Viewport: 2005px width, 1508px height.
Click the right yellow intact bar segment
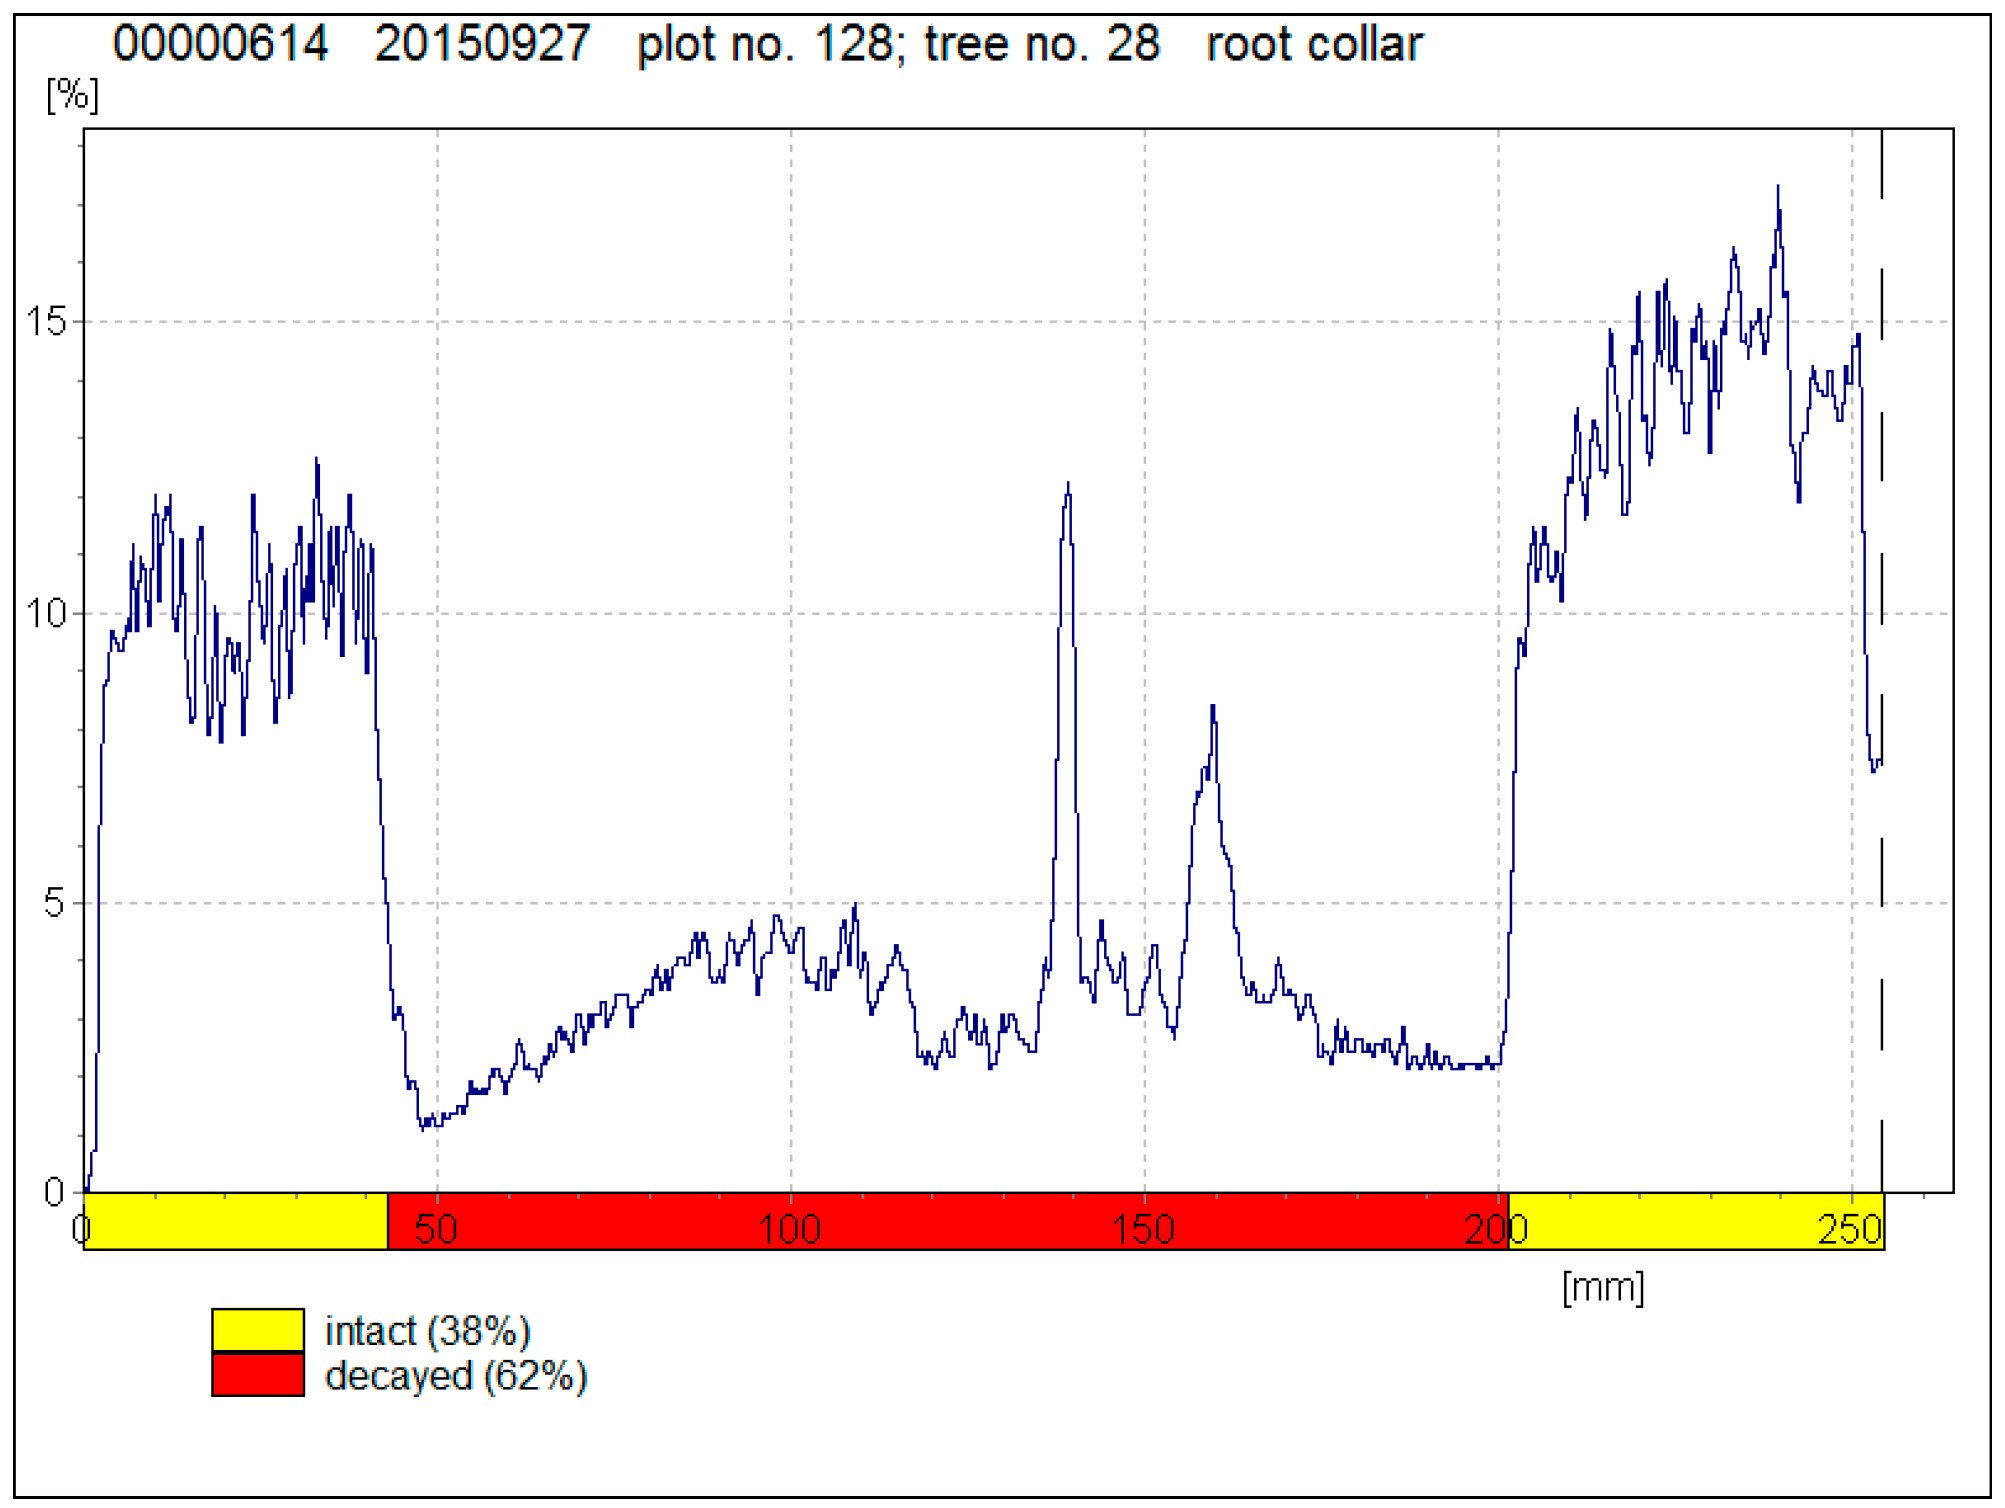point(1696,1221)
